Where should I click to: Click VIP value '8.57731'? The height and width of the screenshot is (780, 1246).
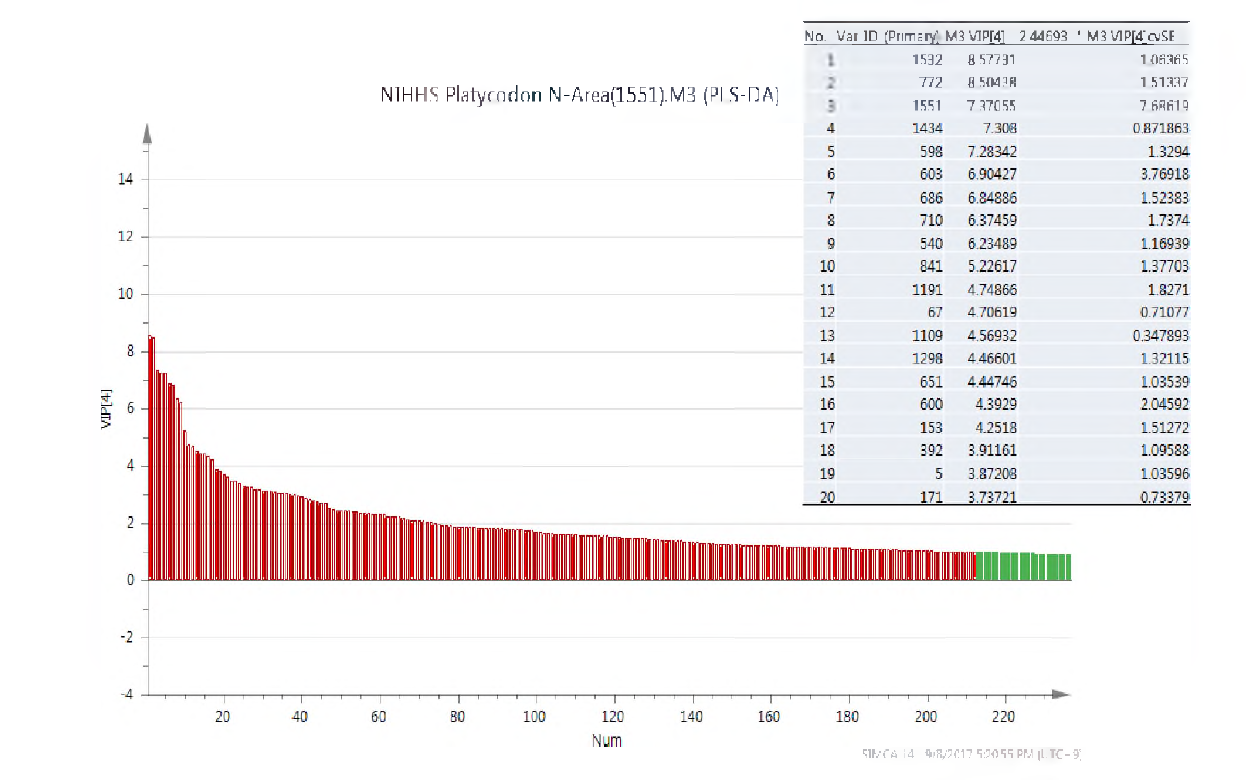click(x=991, y=60)
